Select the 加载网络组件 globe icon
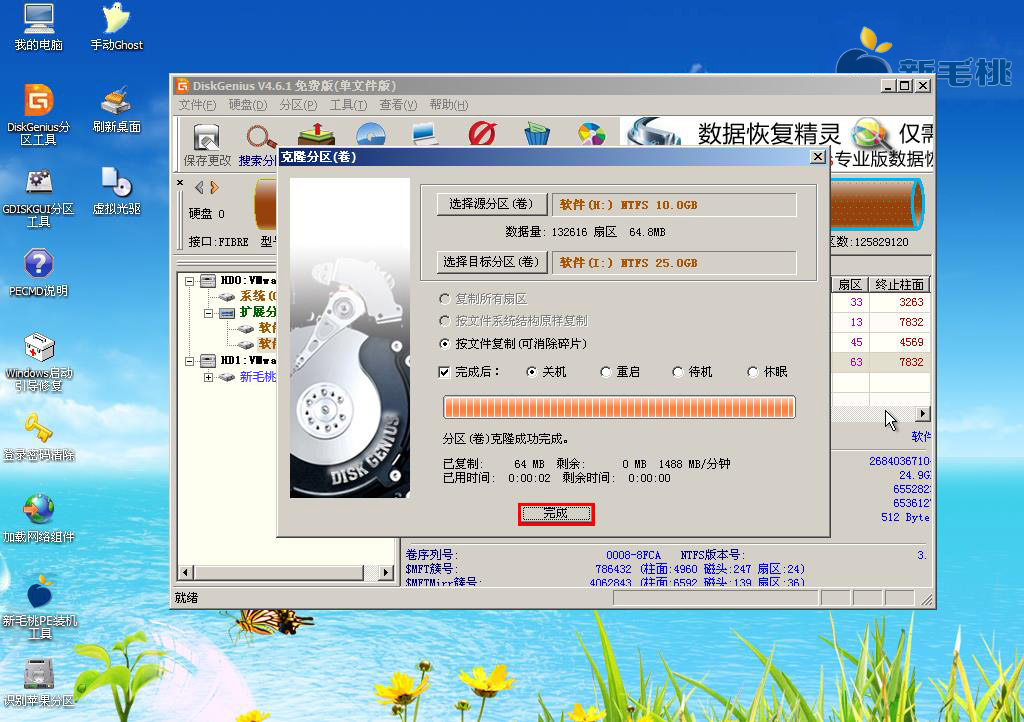Viewport: 1024px width, 722px height. [x=39, y=519]
